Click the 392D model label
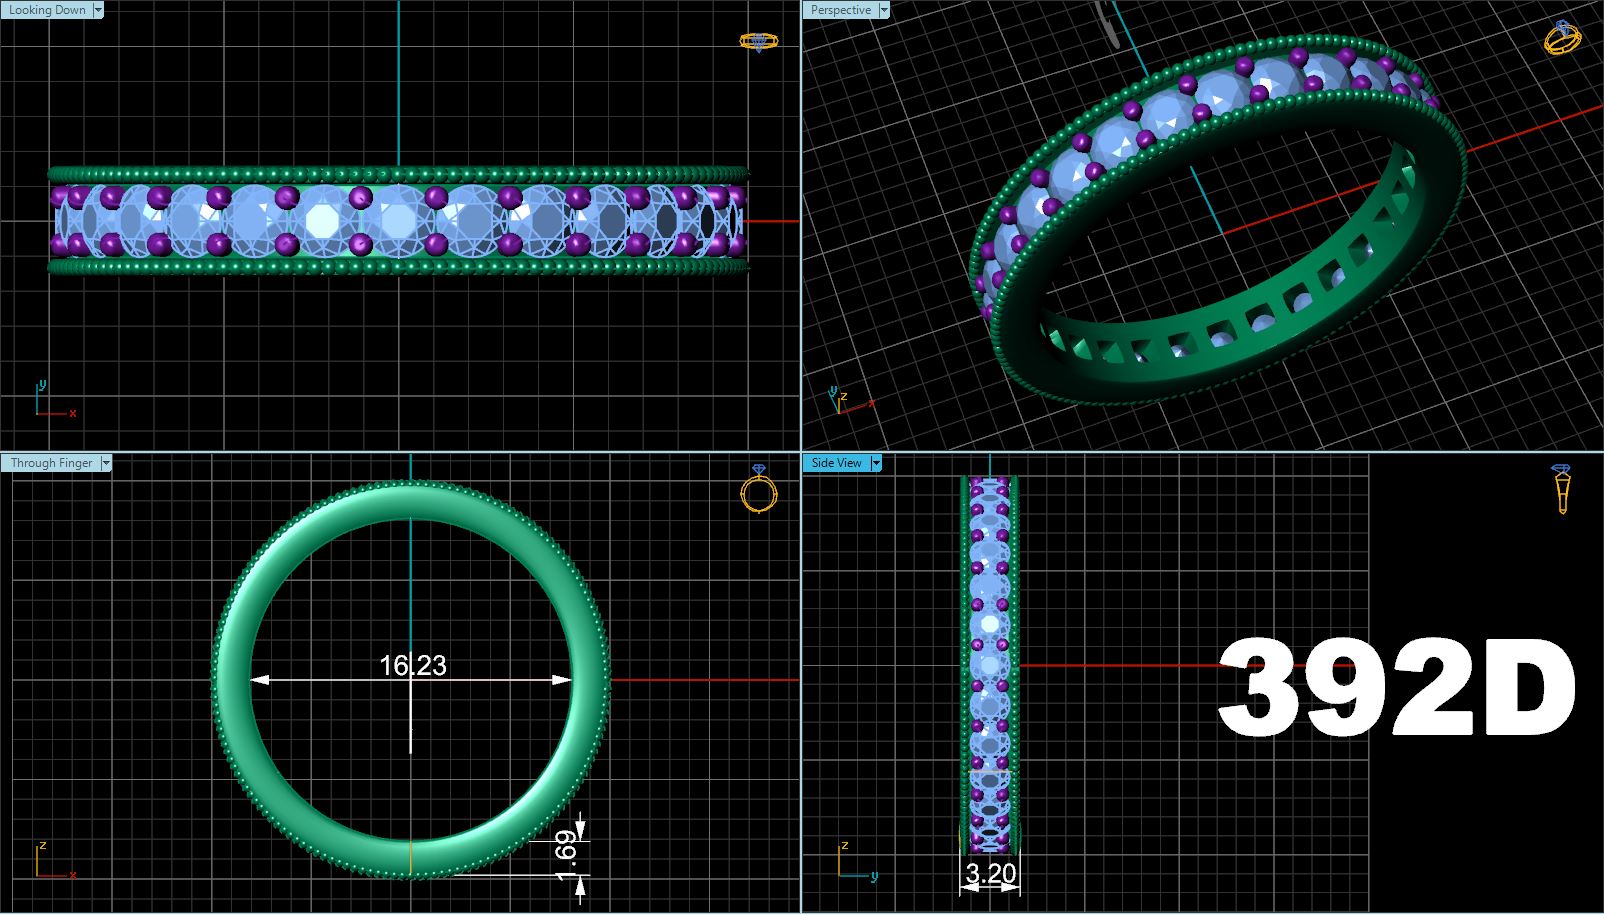The height and width of the screenshot is (915, 1604). 1396,688
